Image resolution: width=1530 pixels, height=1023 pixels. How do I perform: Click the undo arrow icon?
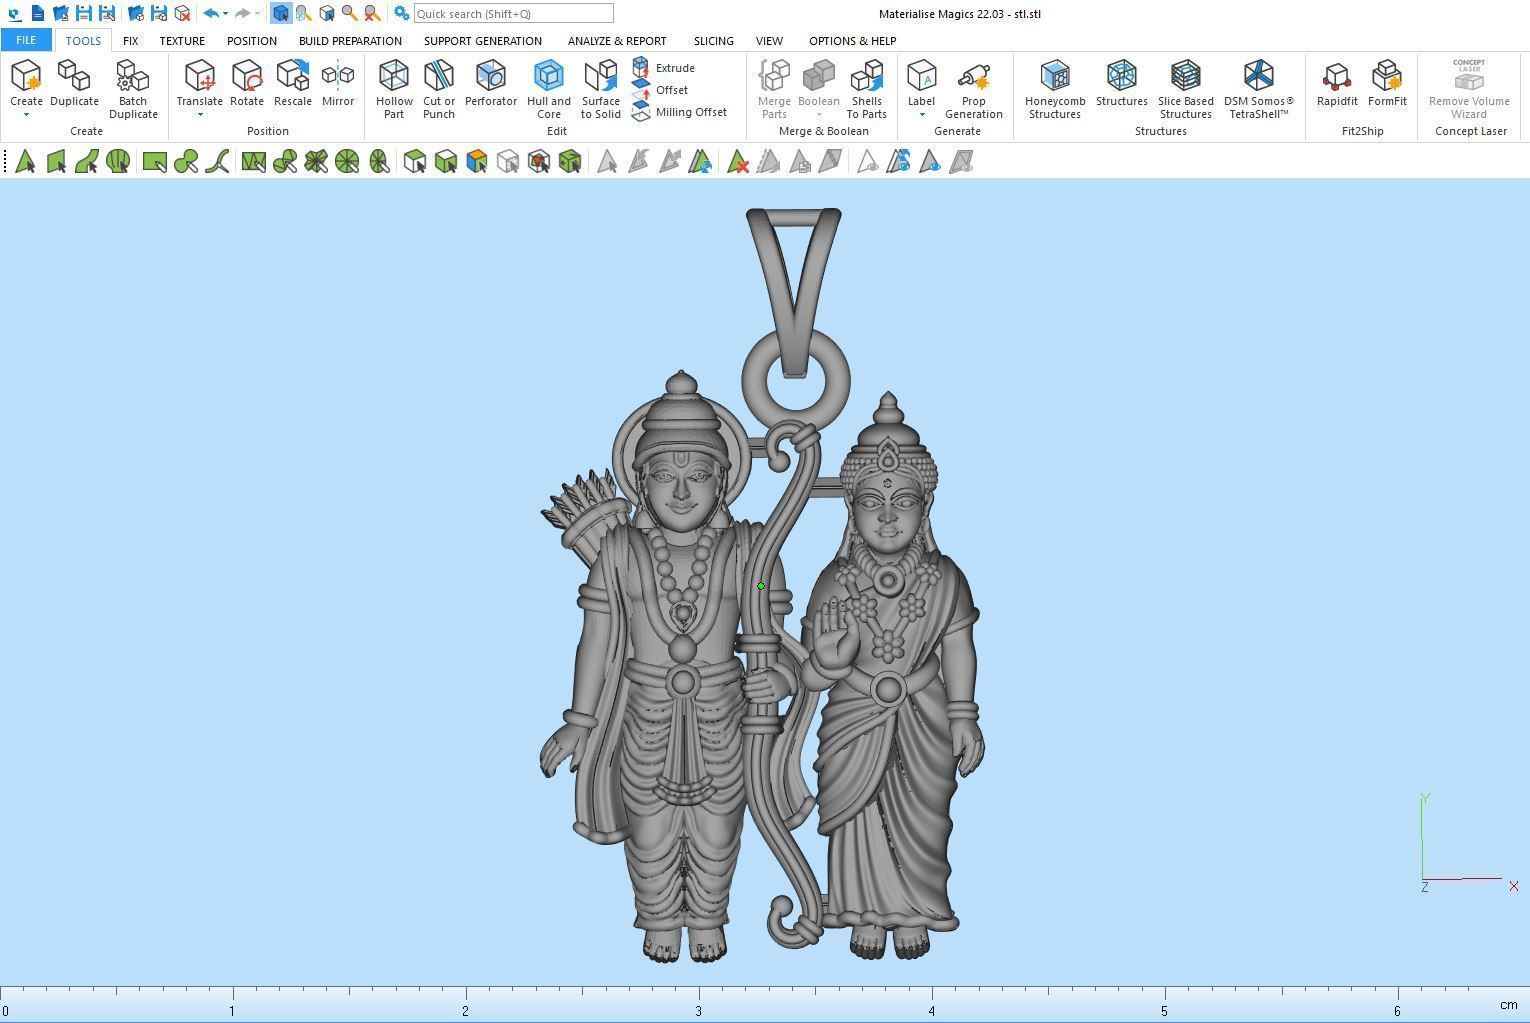(211, 13)
